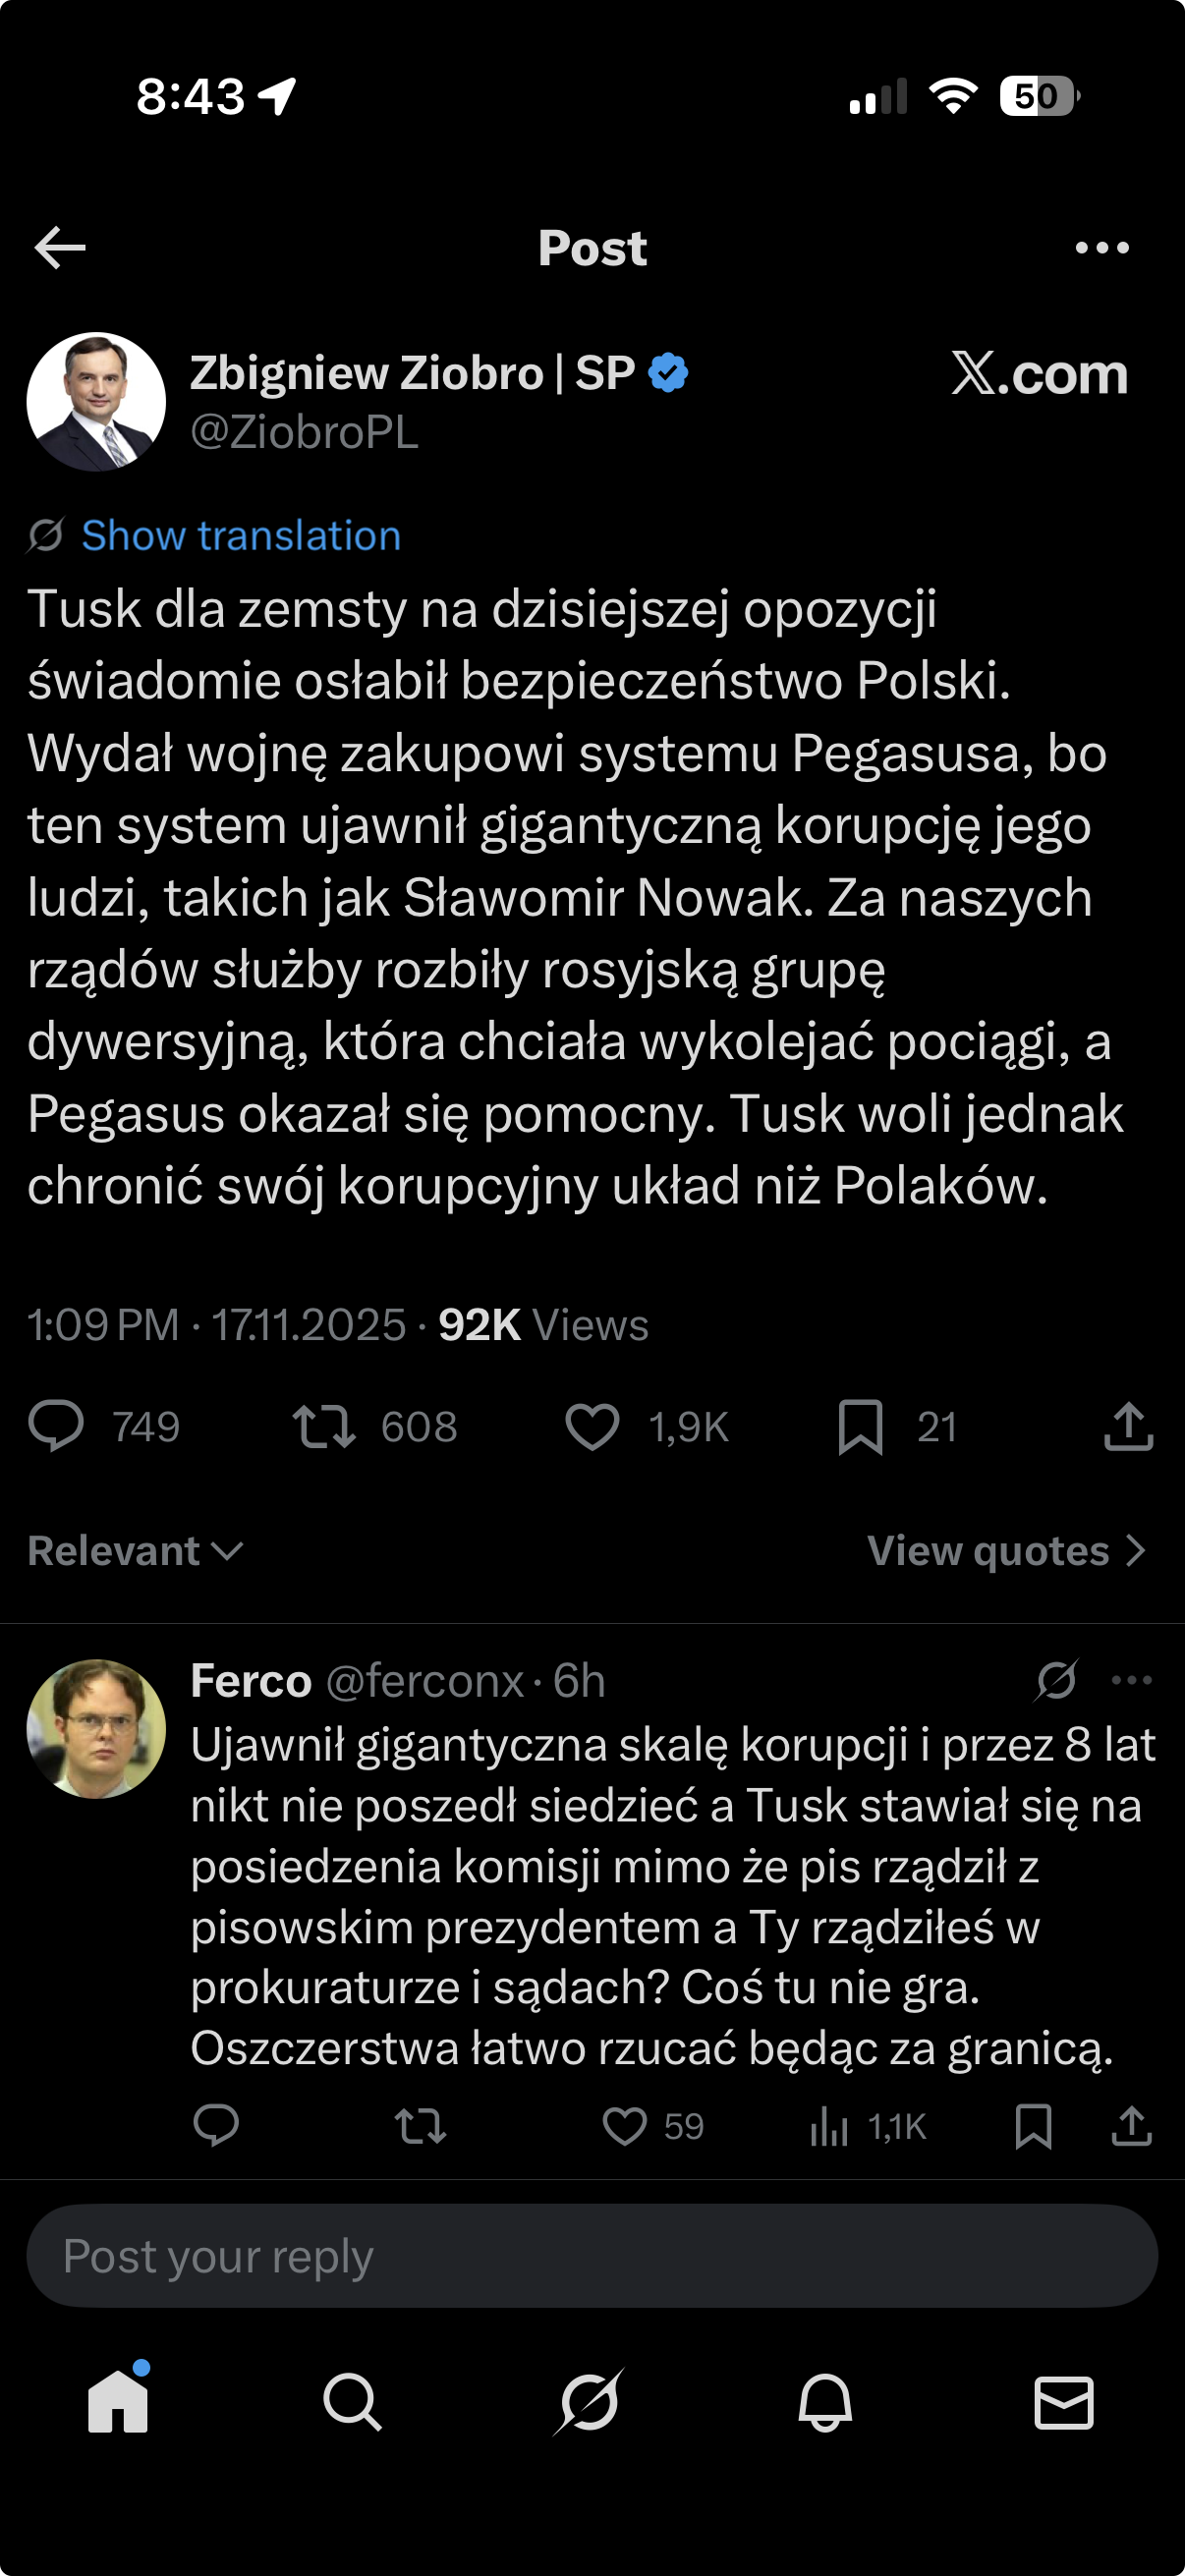Share the main post
1185x2576 pixels.
[1129, 1425]
